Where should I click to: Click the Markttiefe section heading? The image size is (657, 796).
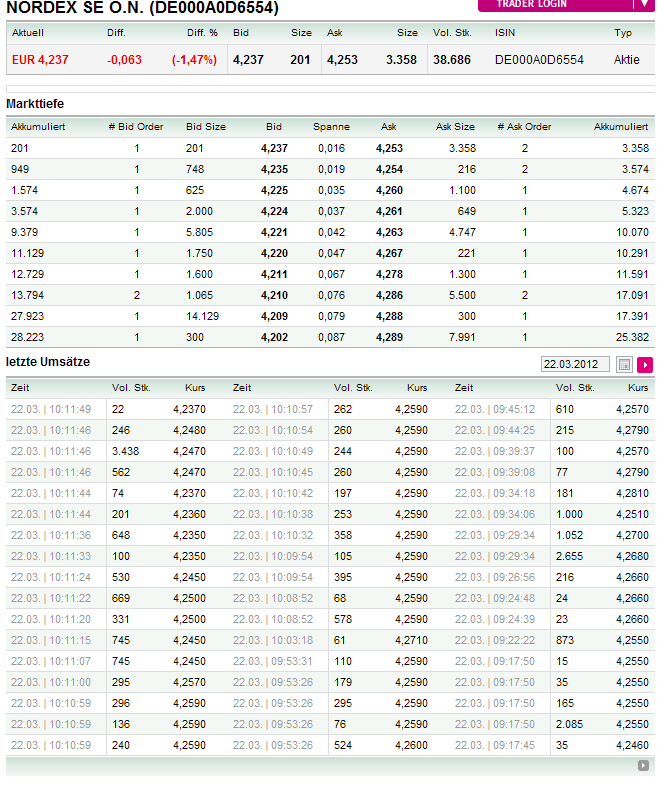click(x=35, y=103)
